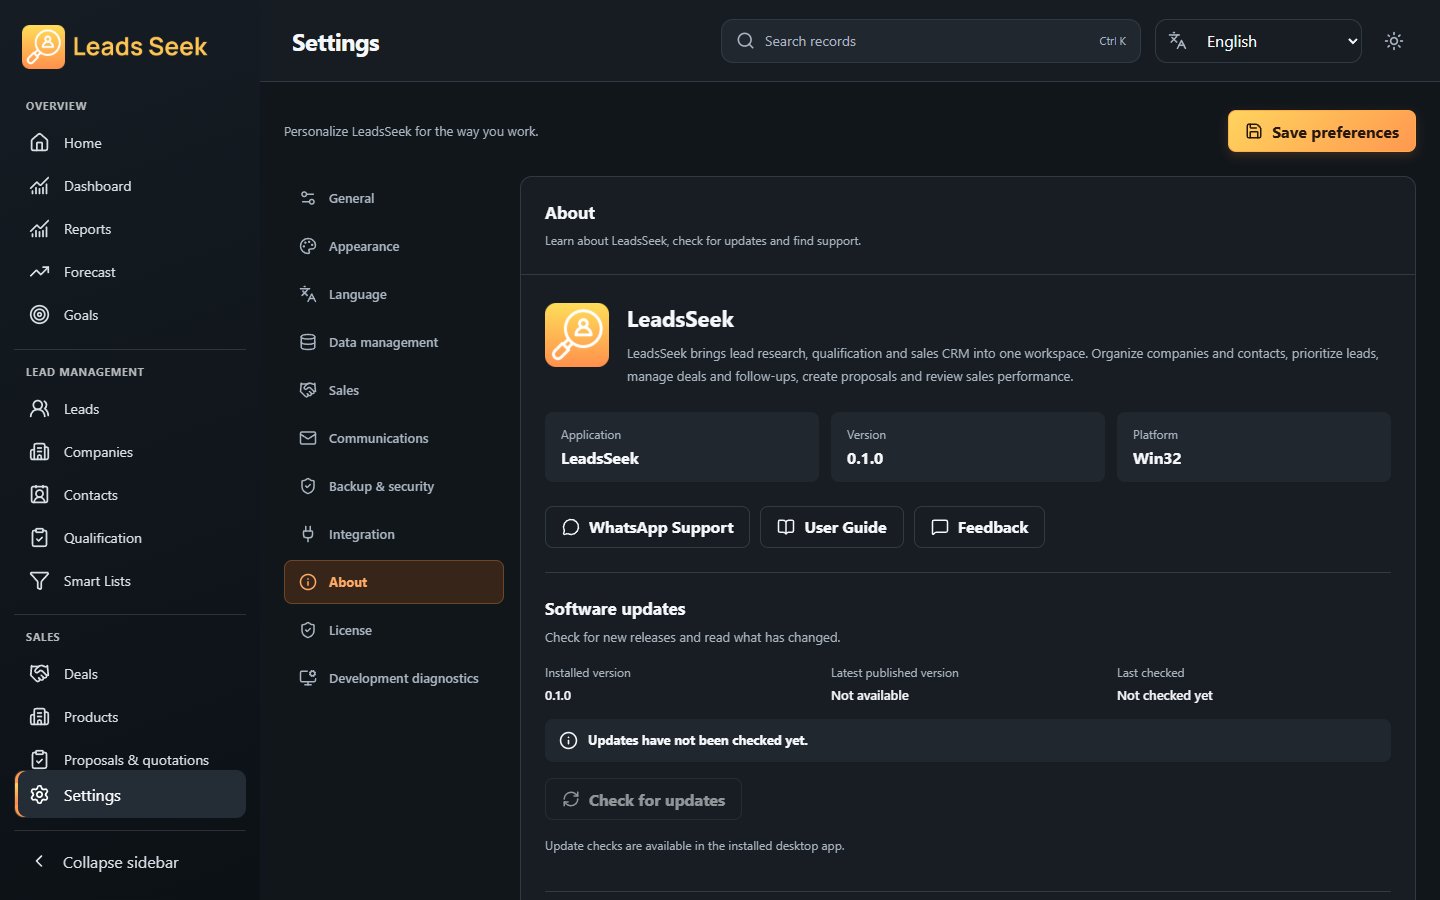This screenshot has height=900, width=1440.
Task: Open Backup & security settings
Action: tap(393, 486)
